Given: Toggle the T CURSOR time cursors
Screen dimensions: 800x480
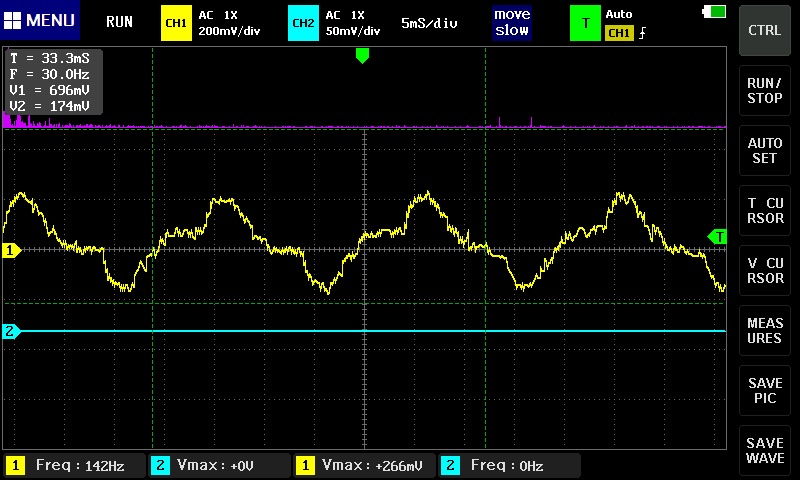Looking at the screenshot, I should (x=765, y=210).
